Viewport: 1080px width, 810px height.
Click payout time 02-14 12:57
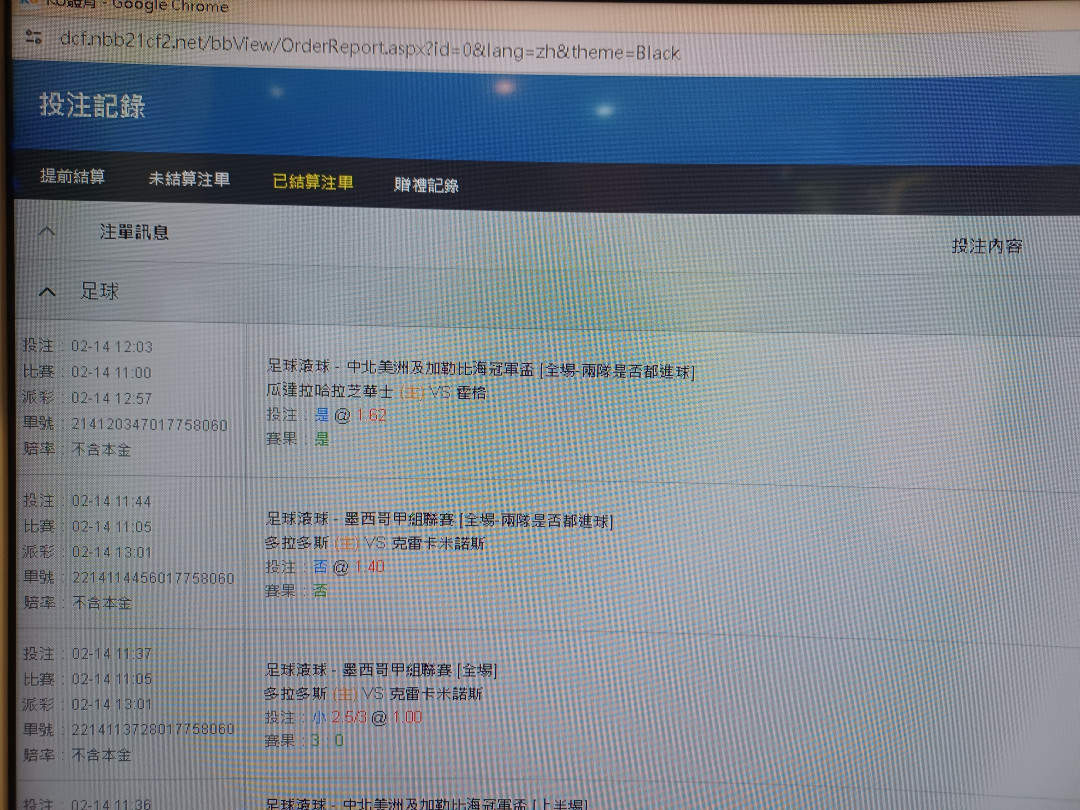(x=112, y=398)
